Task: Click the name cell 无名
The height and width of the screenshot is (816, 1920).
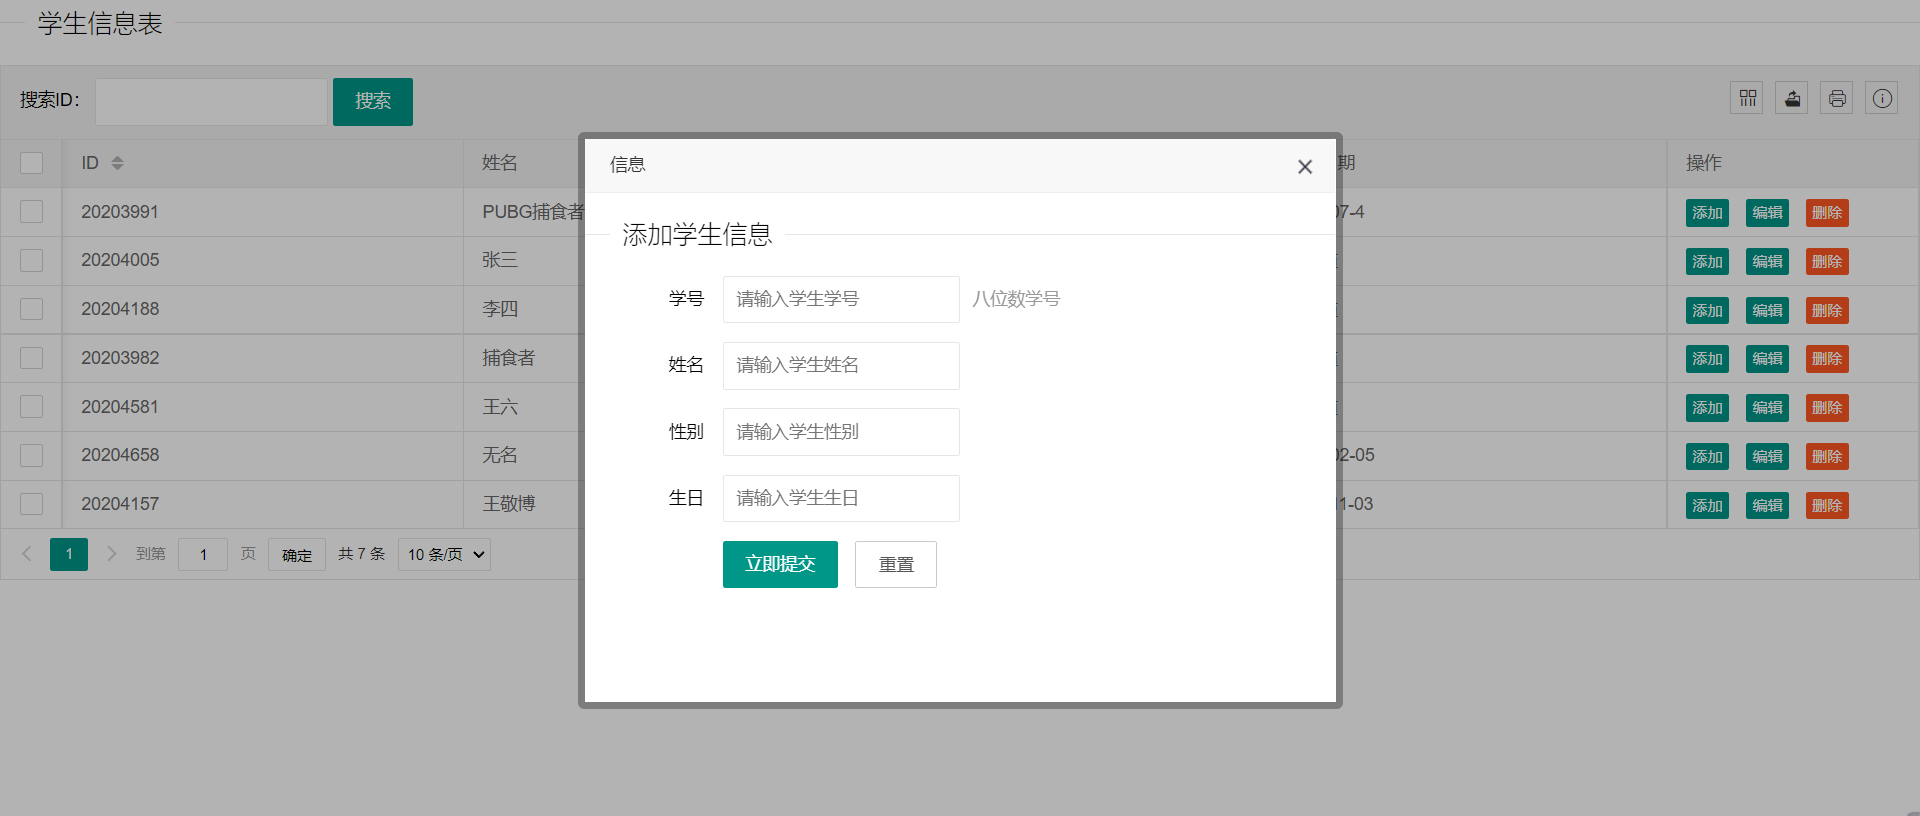Action: (500, 455)
